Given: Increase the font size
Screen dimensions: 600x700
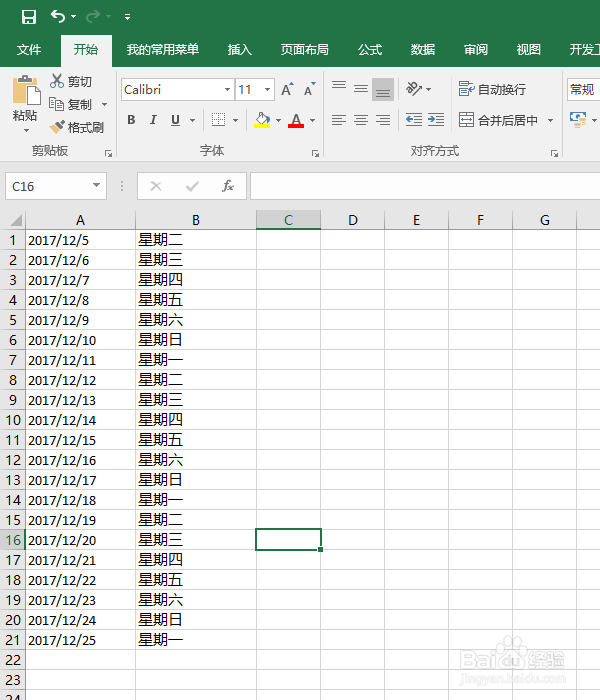Looking at the screenshot, I should coord(287,89).
